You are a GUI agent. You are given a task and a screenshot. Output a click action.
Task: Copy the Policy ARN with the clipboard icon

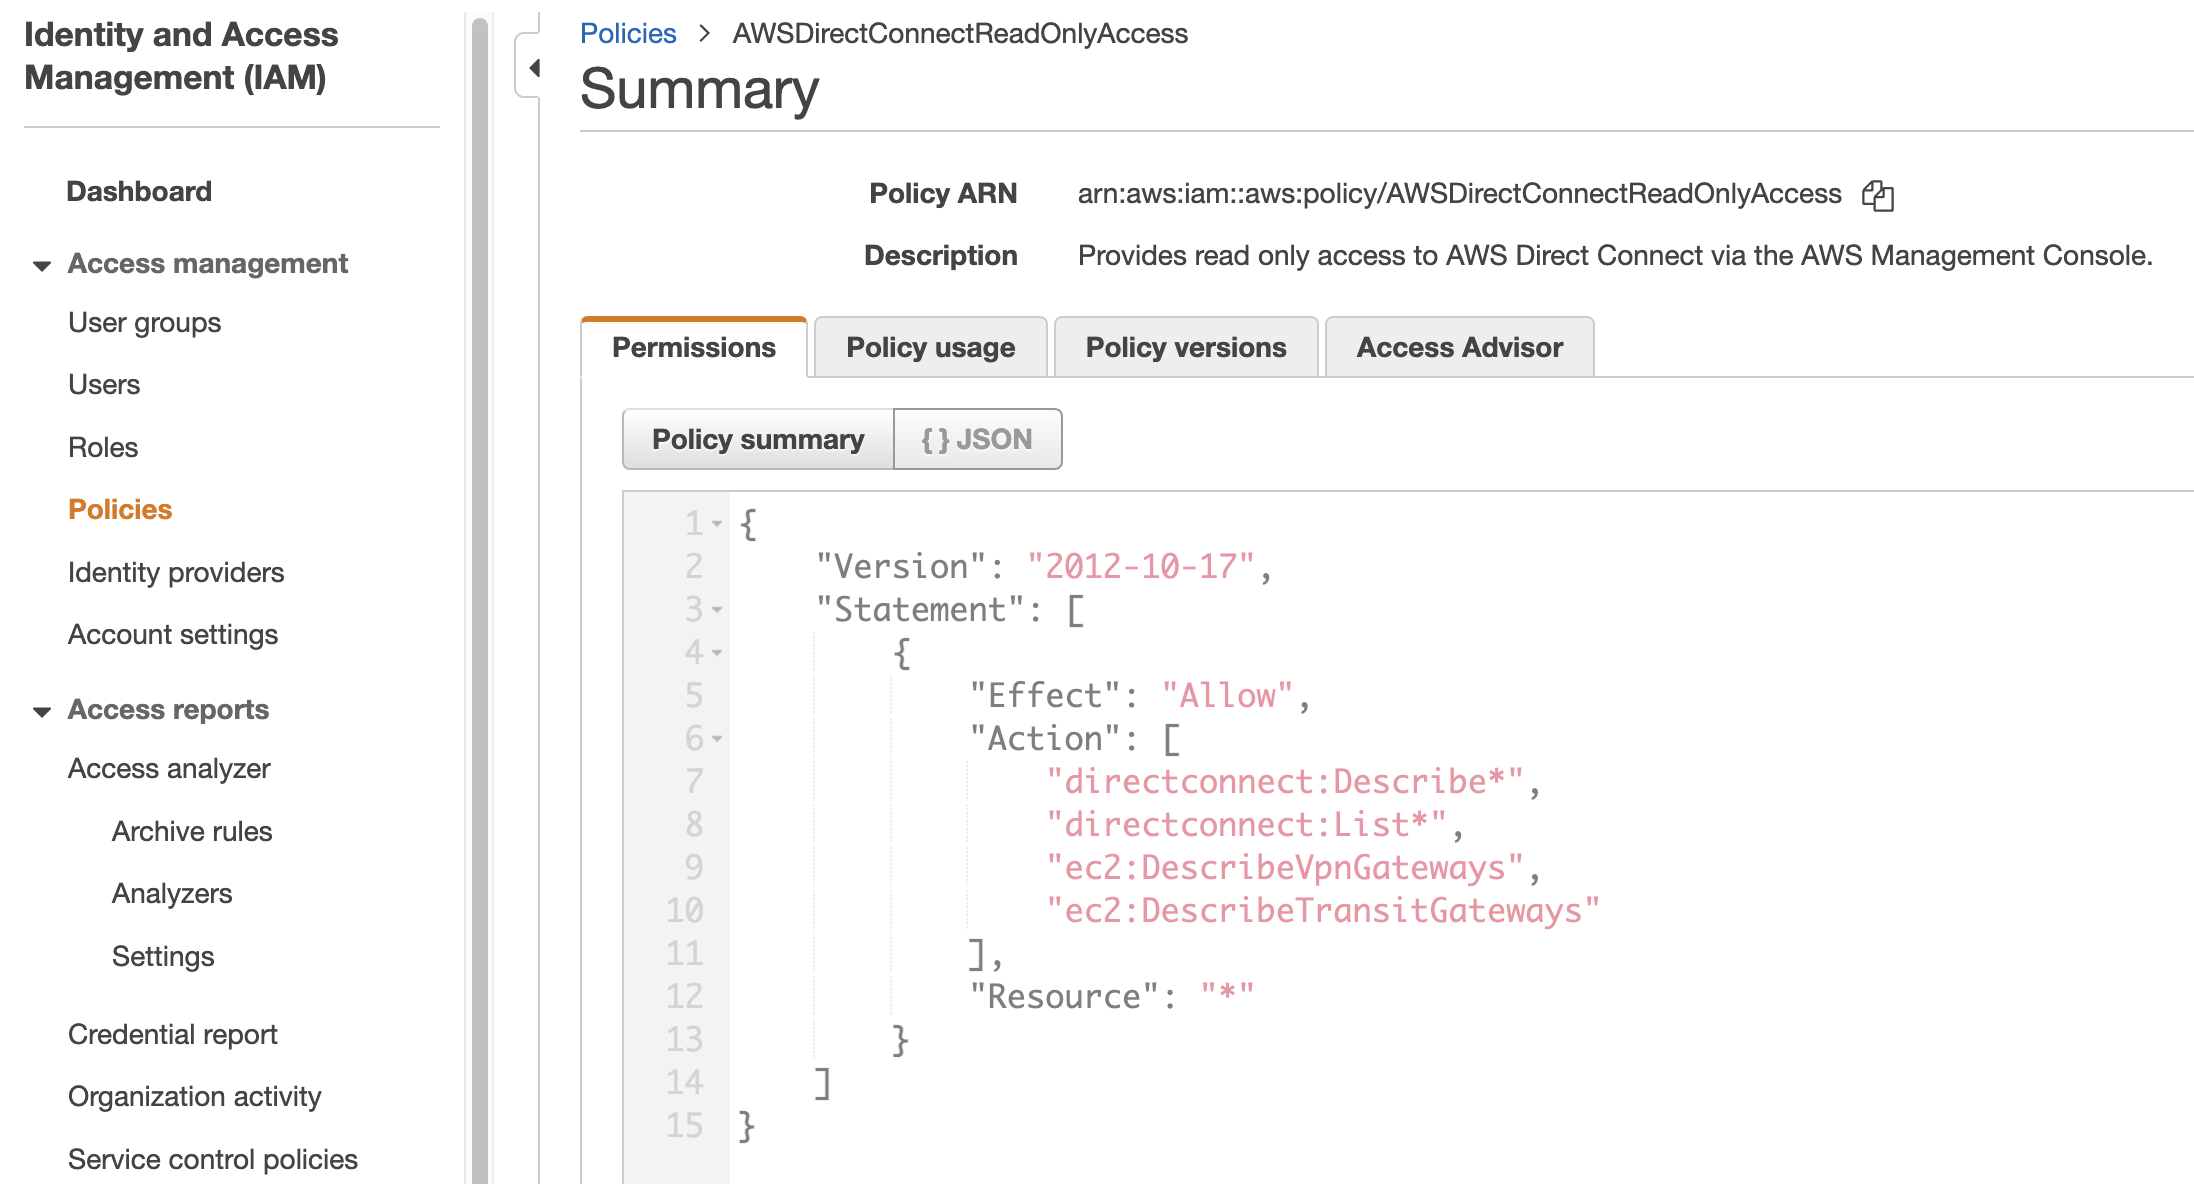pos(1877,195)
